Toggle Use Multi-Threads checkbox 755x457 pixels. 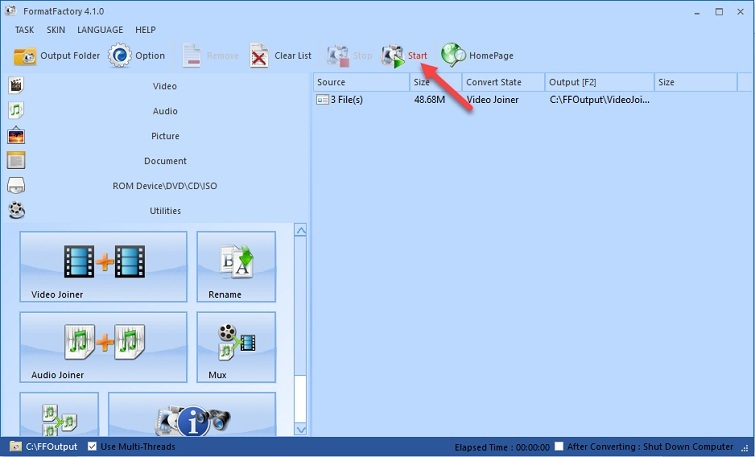[93, 446]
